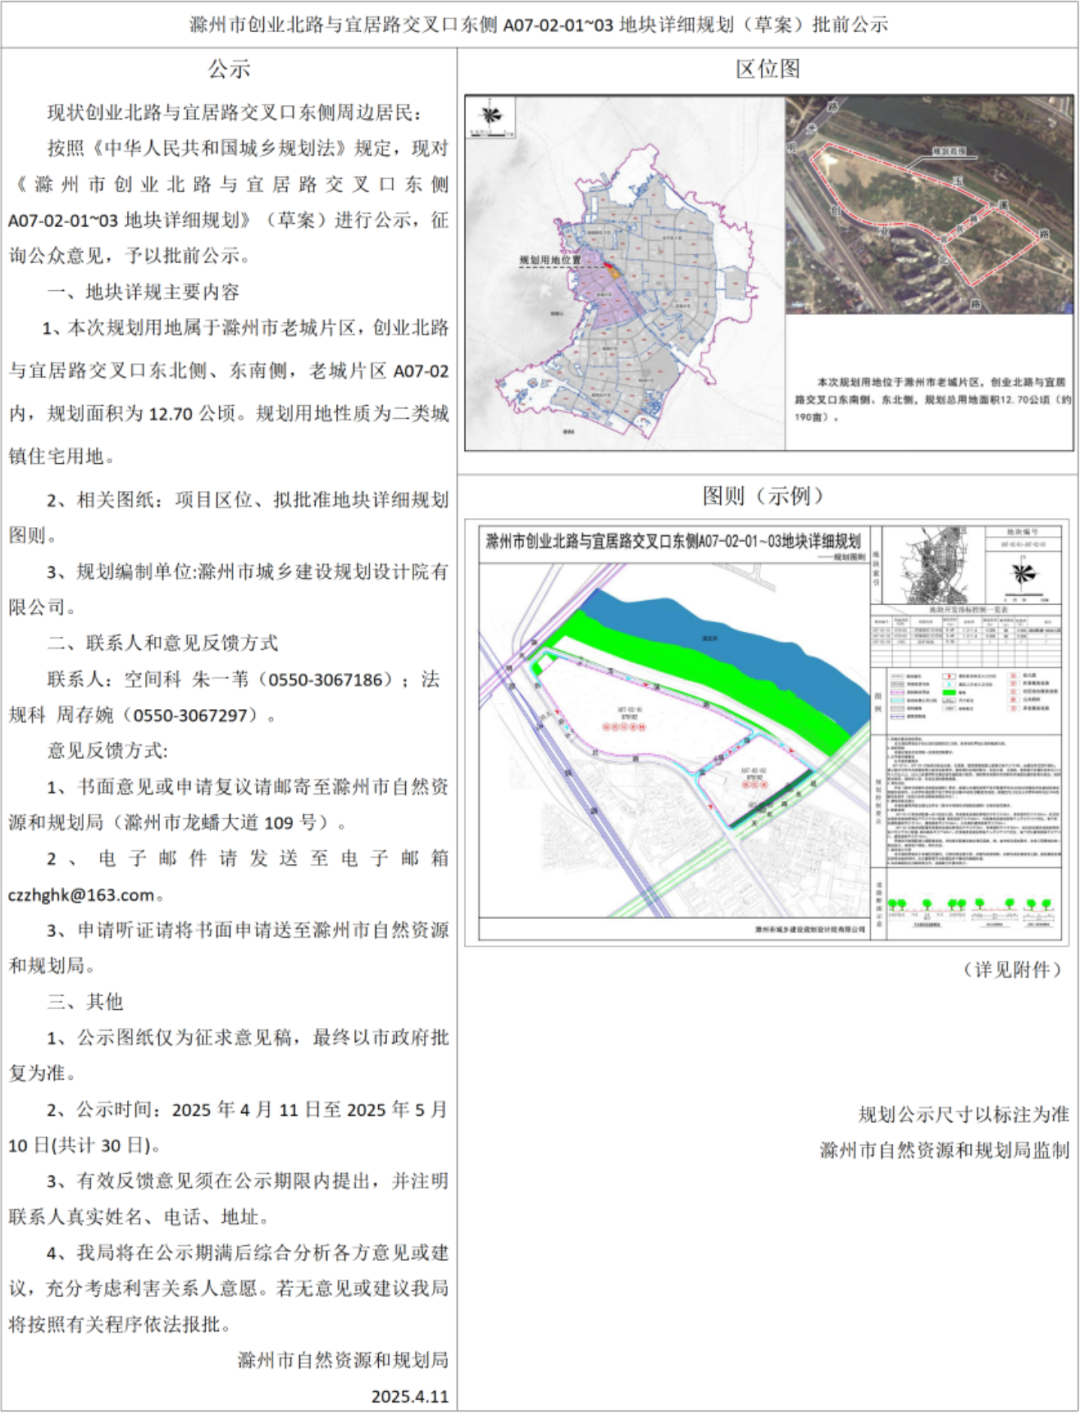Viewport: 1080px width, 1419px height.
Task: Select the '意见反馈方式:' line
Action: (x=108, y=751)
